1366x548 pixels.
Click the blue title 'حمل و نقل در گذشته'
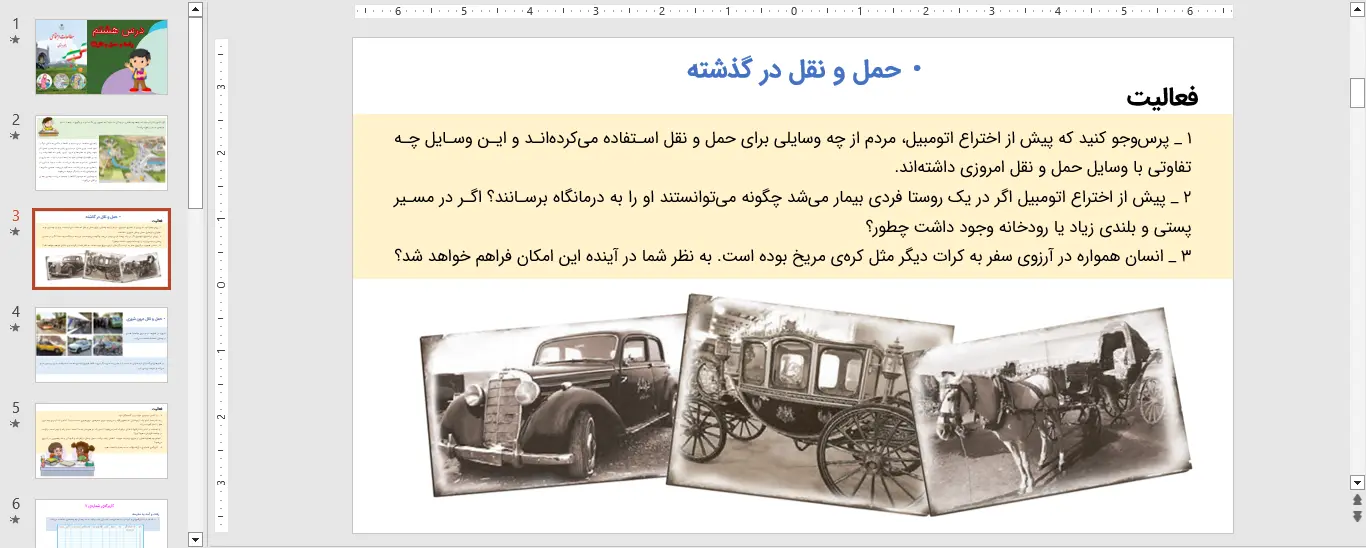pos(793,70)
